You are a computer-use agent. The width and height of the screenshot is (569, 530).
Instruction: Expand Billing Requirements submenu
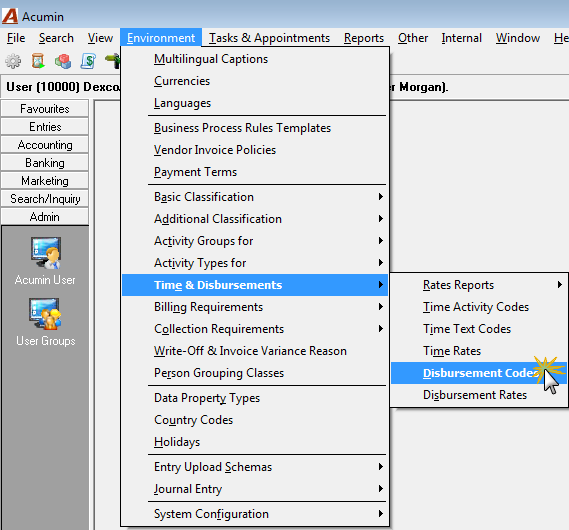tap(255, 307)
